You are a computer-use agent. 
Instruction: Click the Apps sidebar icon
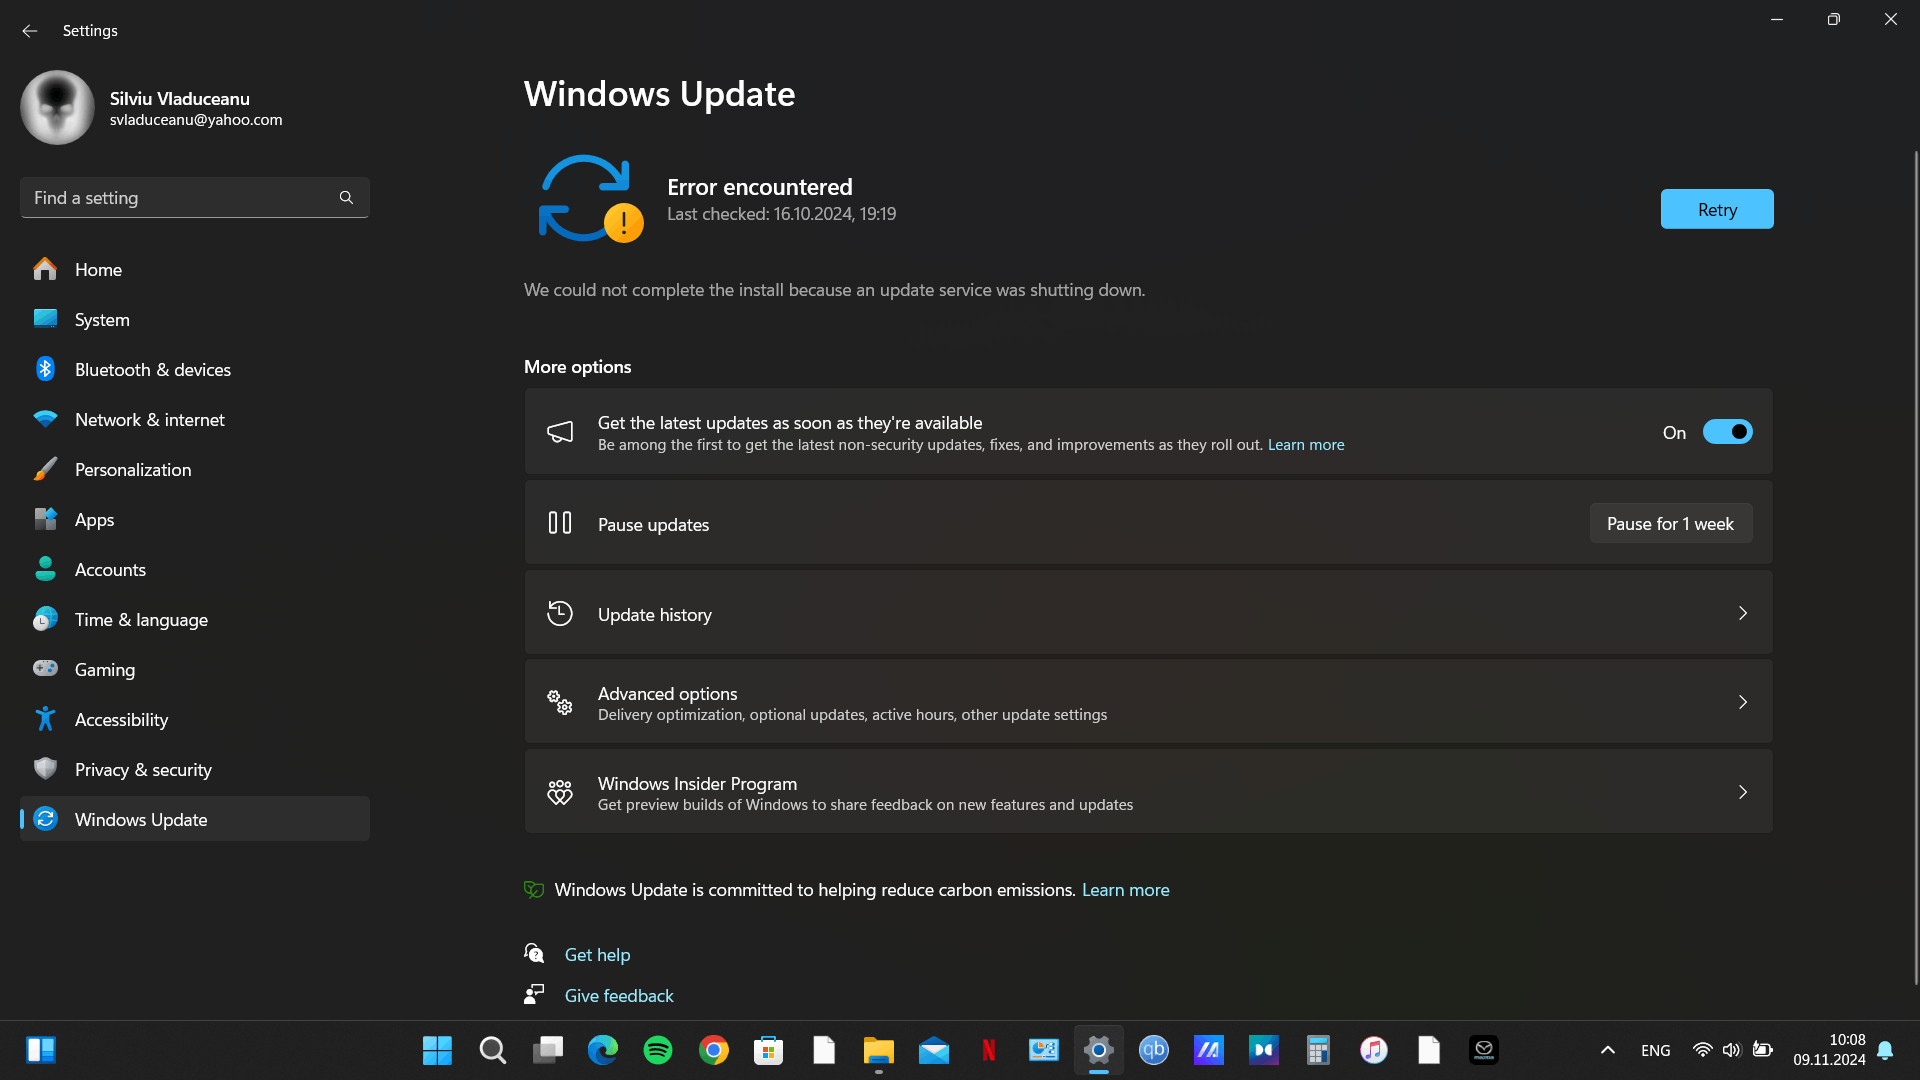[x=45, y=519]
